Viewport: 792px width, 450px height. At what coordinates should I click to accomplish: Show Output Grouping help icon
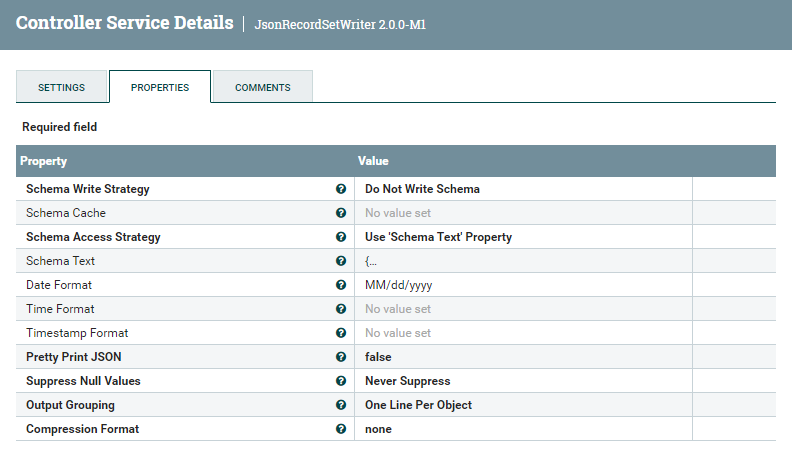tap(341, 405)
